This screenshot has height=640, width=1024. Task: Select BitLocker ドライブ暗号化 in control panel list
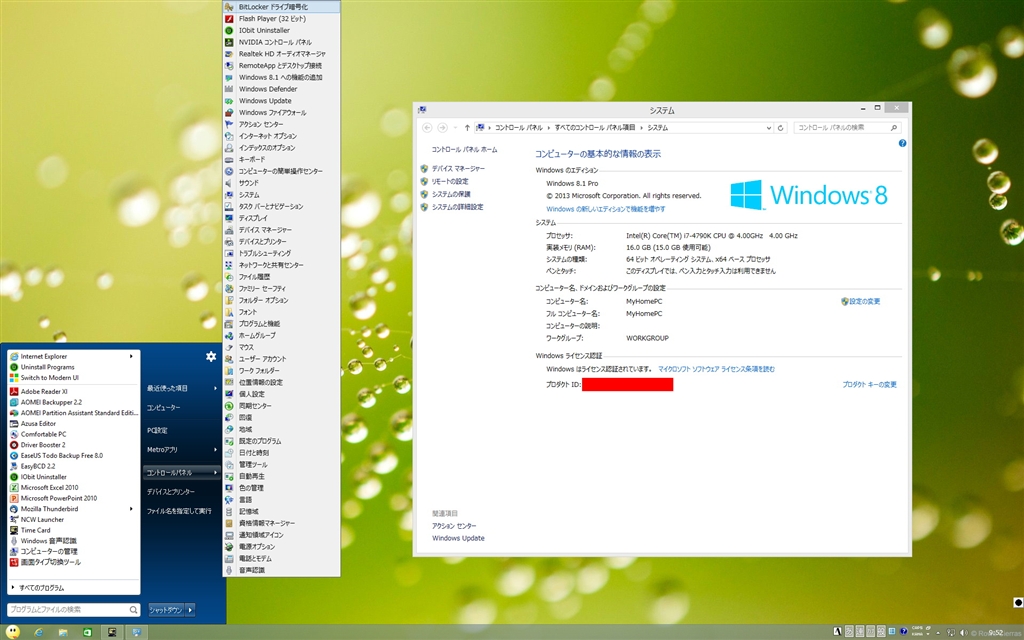click(281, 7)
